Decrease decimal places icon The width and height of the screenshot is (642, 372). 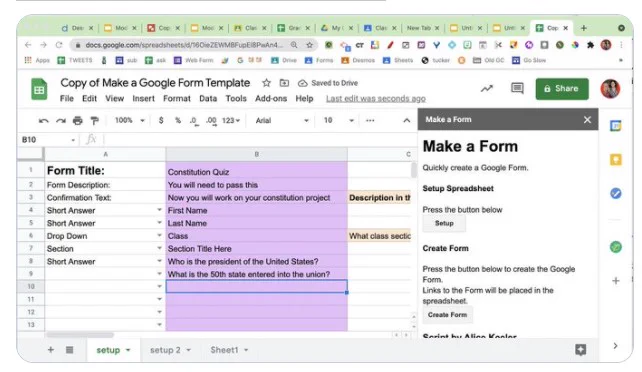click(194, 121)
